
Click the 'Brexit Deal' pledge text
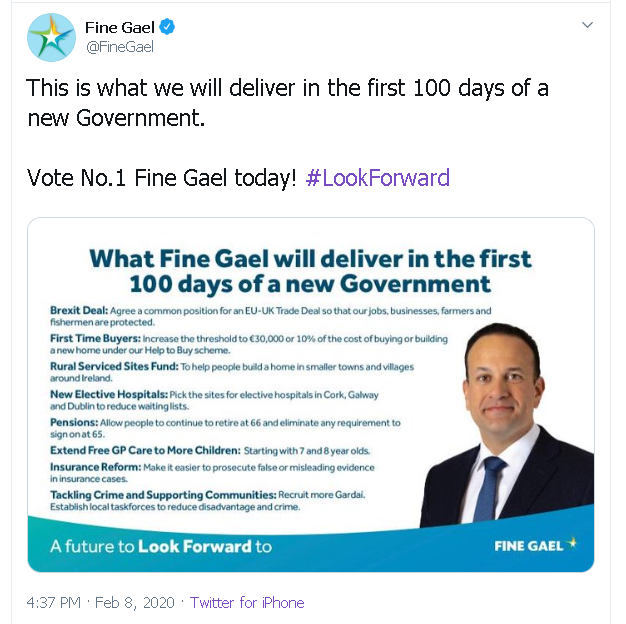pos(270,317)
